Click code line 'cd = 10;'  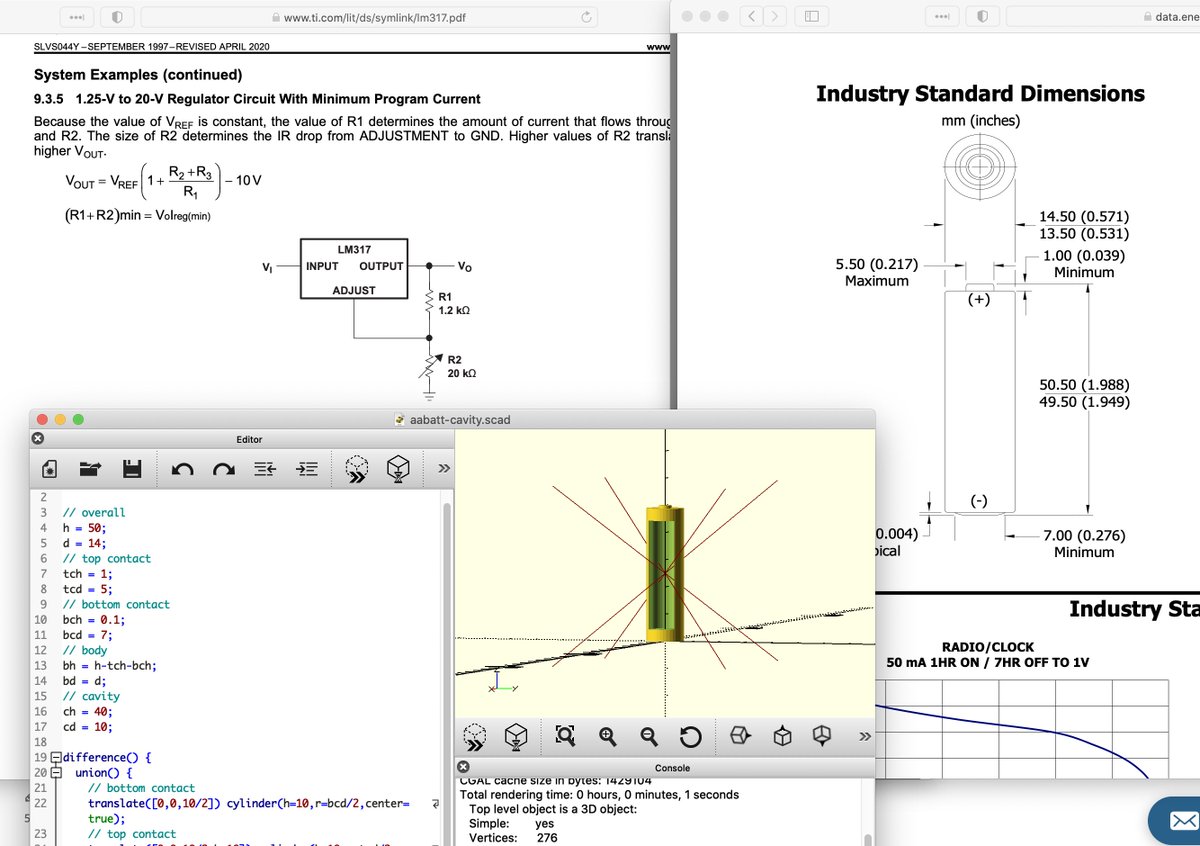pyautogui.click(x=88, y=726)
